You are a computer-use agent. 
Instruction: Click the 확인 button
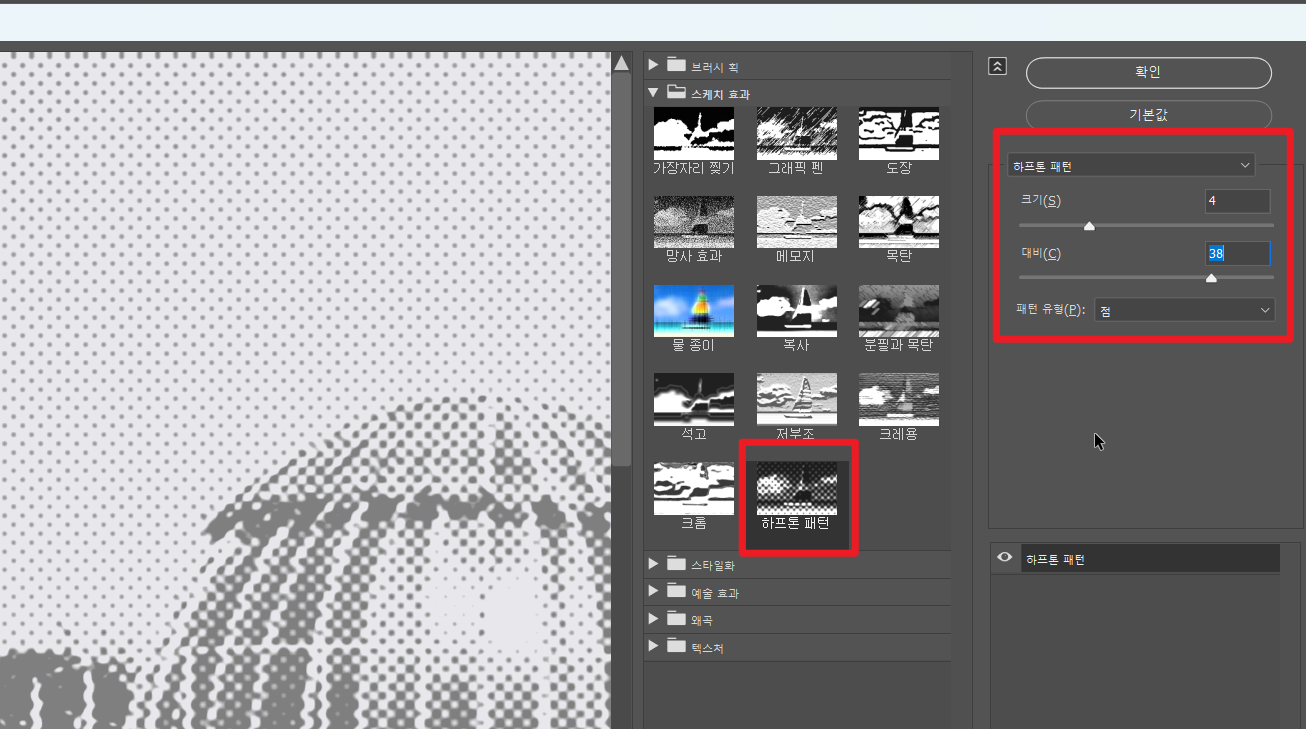(x=1148, y=73)
